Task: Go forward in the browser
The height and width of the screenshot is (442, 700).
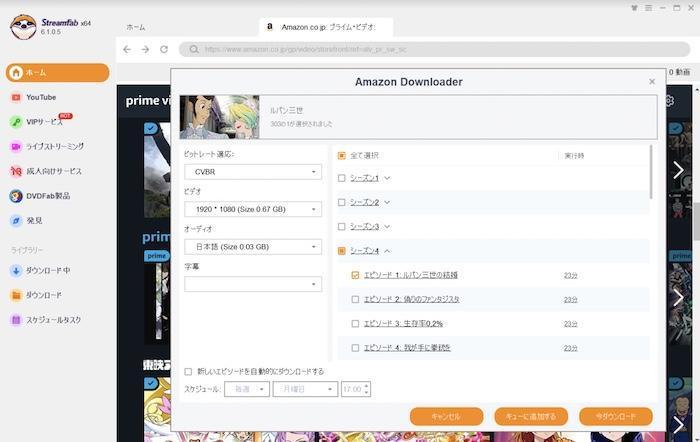Action: (145, 49)
